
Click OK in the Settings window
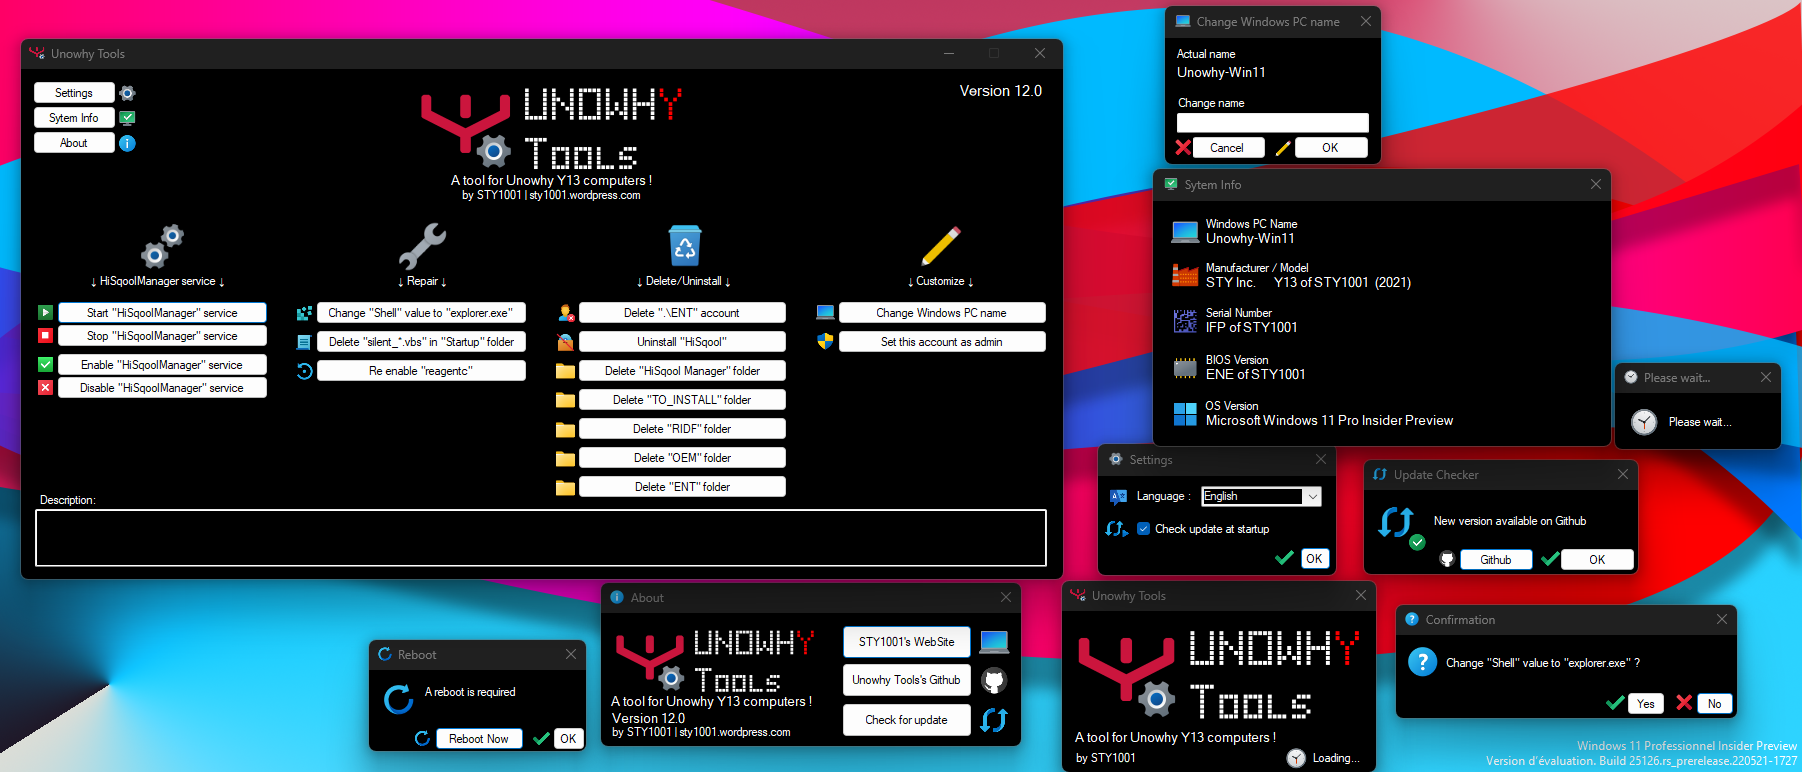pyautogui.click(x=1315, y=559)
